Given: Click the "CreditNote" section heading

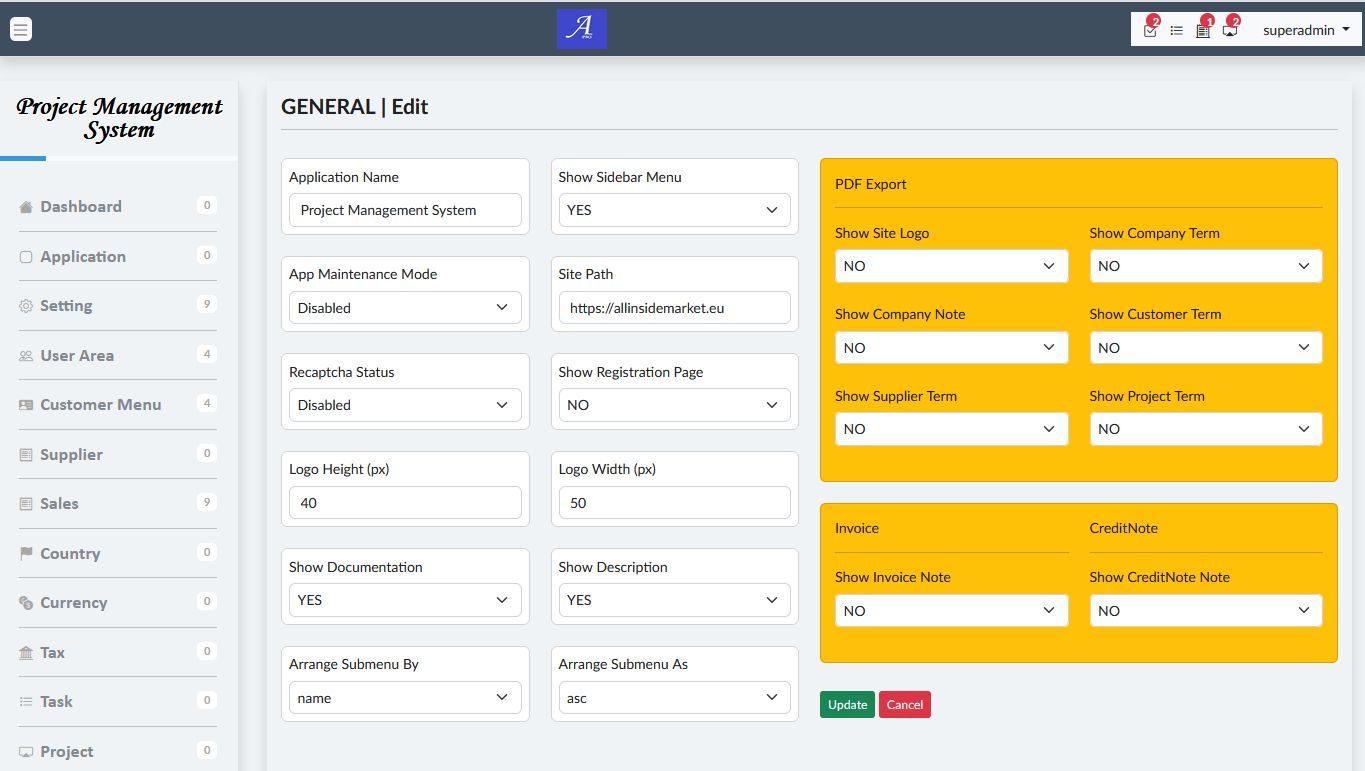Looking at the screenshot, I should [1124, 528].
